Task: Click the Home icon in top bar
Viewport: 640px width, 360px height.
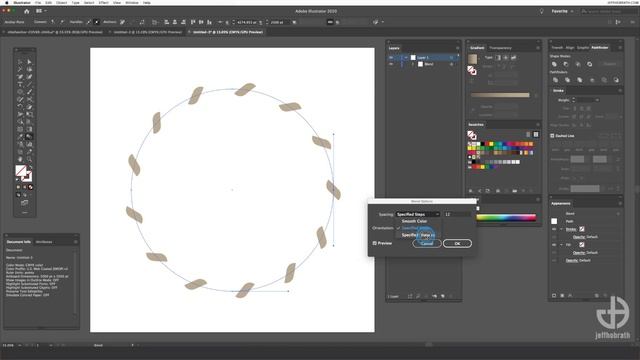Action: (27, 11)
